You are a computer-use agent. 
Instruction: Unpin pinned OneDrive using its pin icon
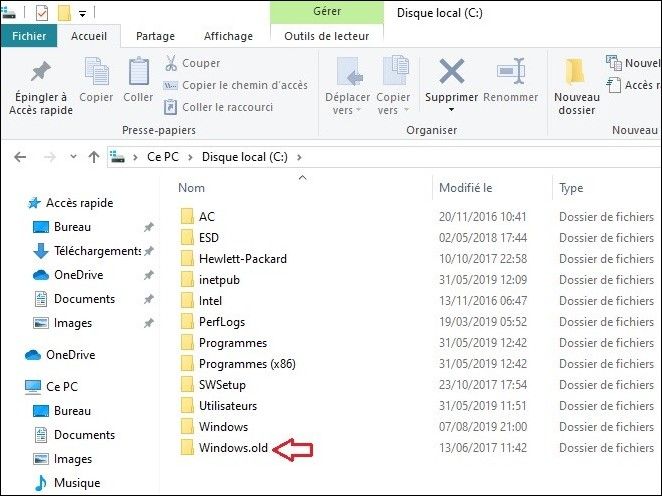(x=149, y=275)
